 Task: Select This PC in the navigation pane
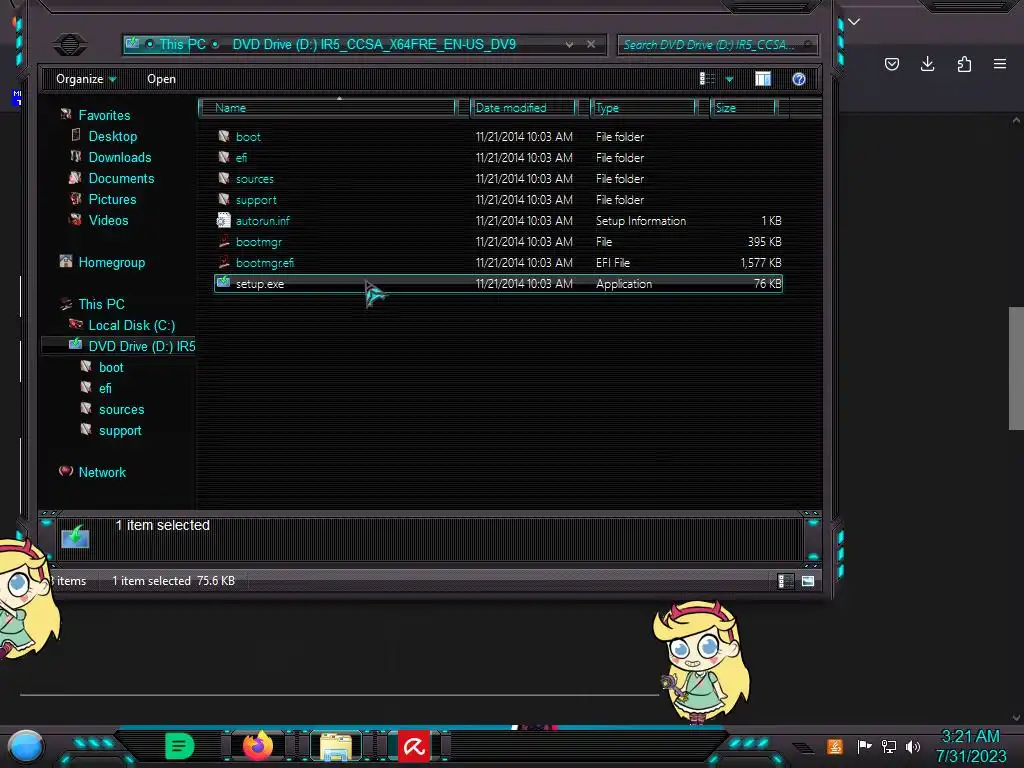101,304
